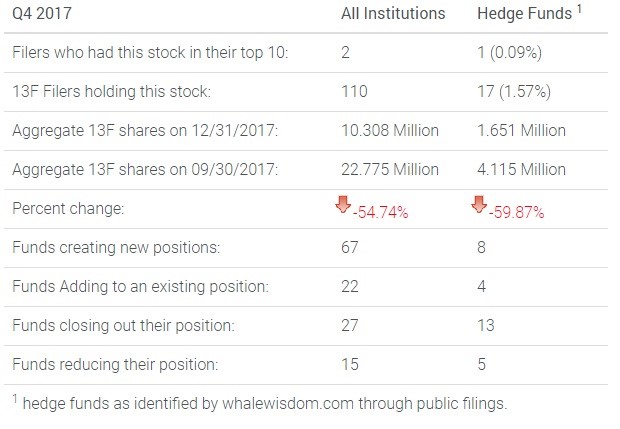Click red down arrow beside -54.74%
Viewport: 620px width, 429px height.
(343, 206)
